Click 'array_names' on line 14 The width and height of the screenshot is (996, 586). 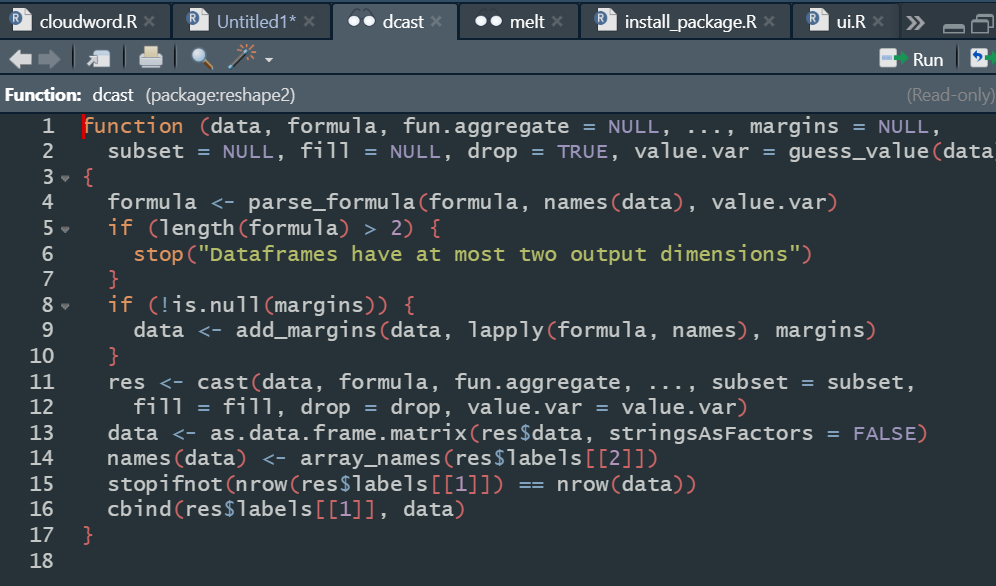coord(370,458)
